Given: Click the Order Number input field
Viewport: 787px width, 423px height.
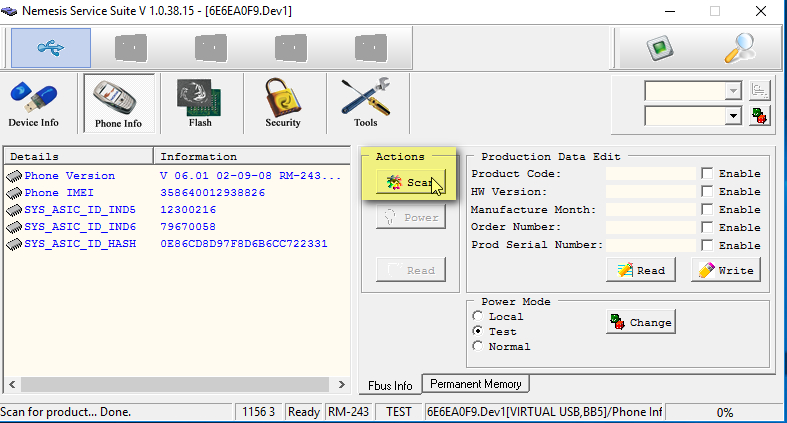Looking at the screenshot, I should coord(650,227).
